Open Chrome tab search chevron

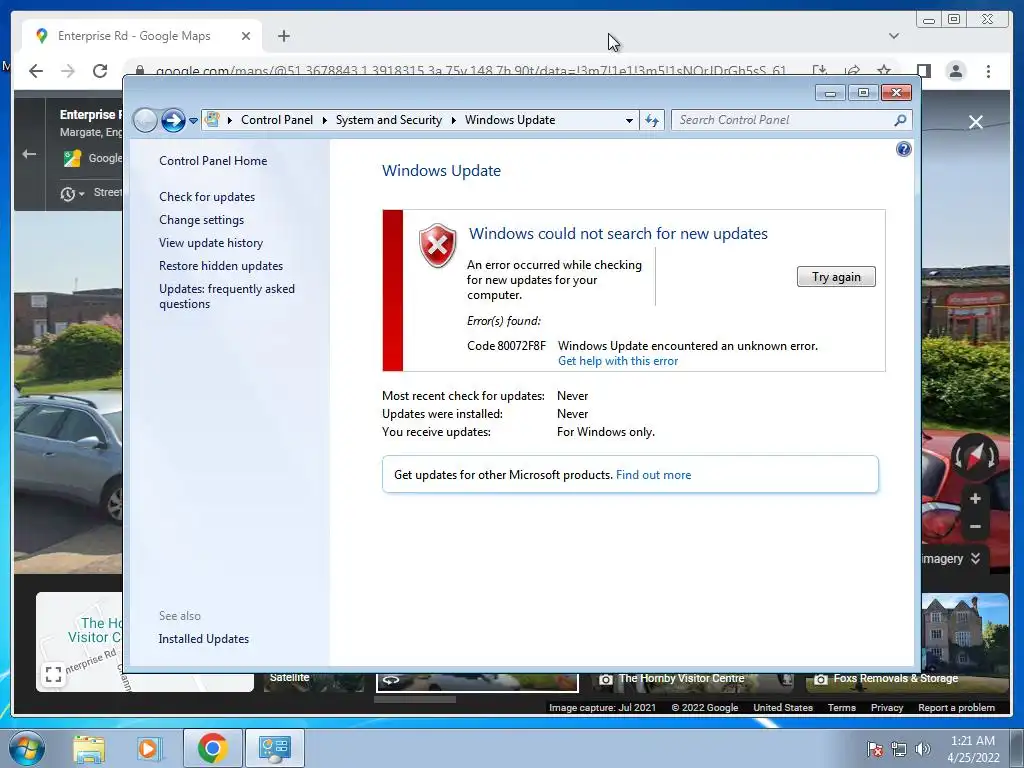point(893,36)
